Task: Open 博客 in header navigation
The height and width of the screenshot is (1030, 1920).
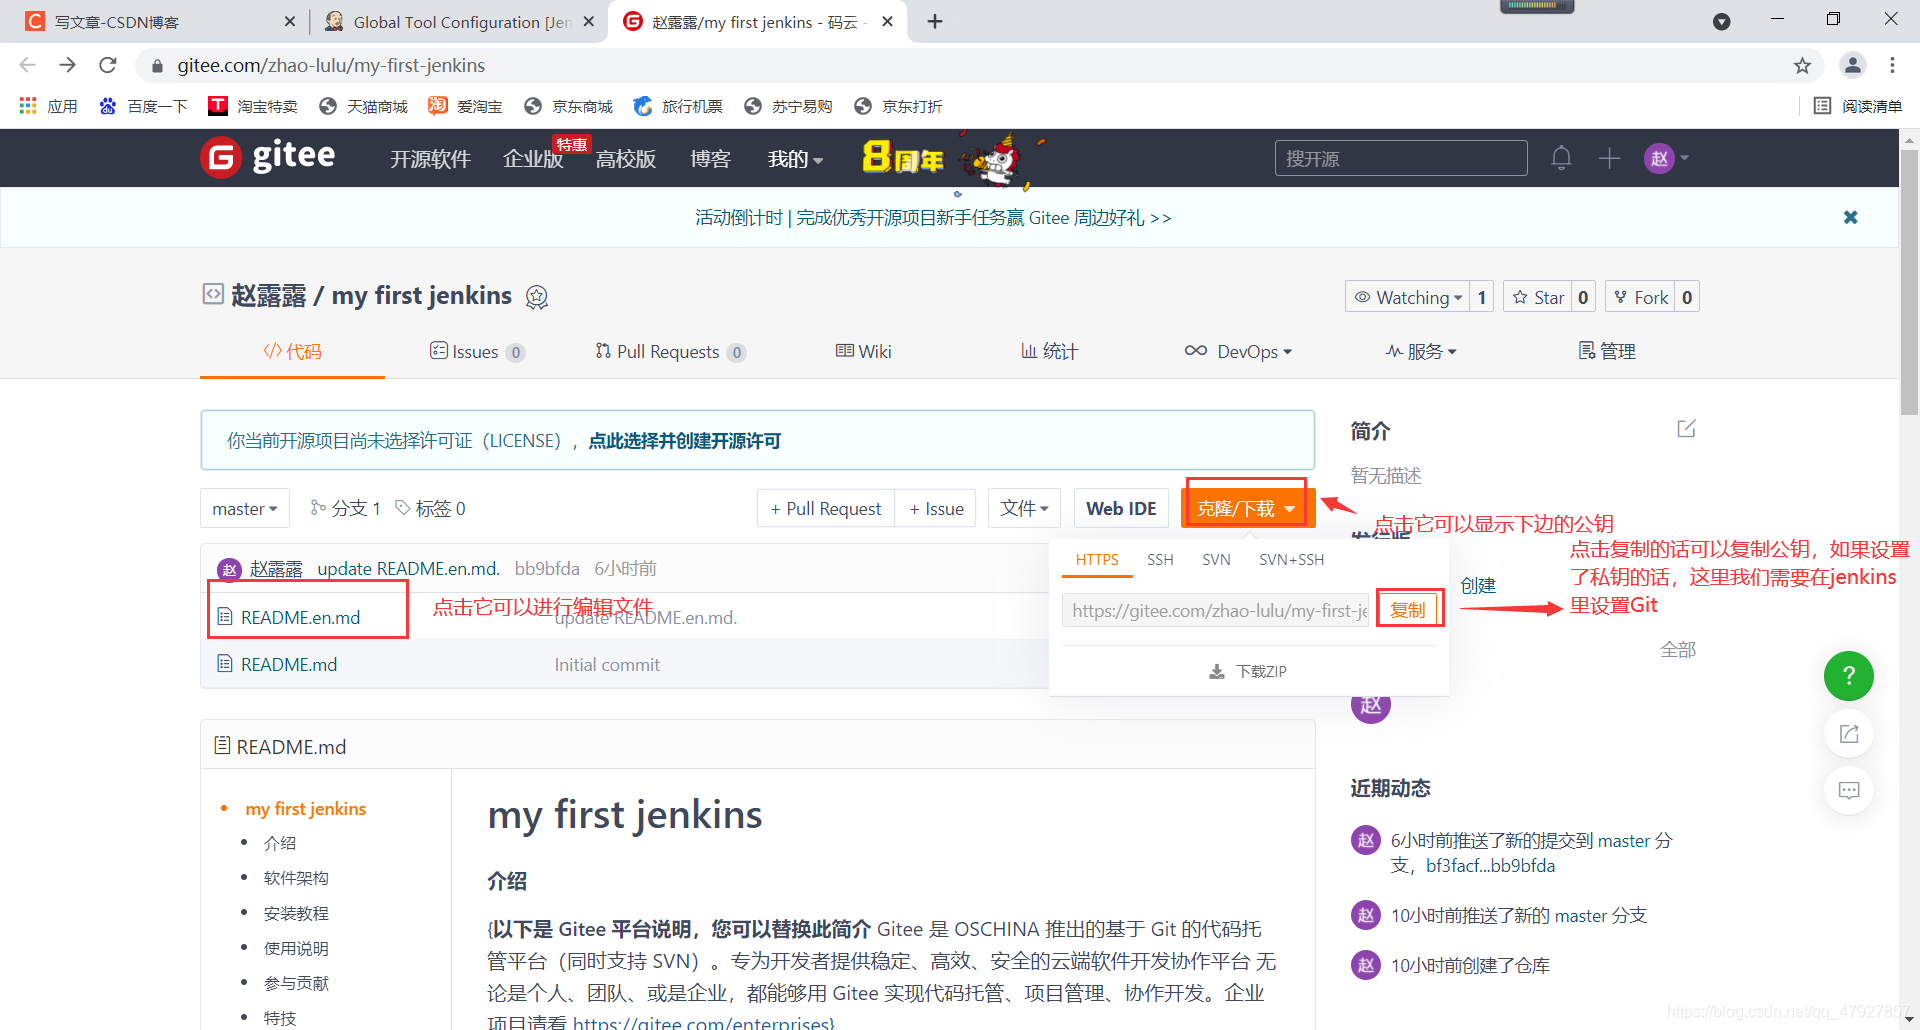Action: click(x=711, y=159)
